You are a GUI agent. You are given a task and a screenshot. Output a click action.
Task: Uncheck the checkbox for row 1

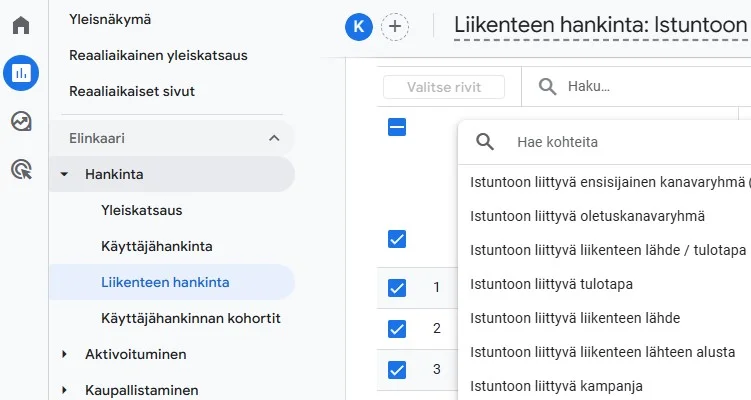[397, 288]
